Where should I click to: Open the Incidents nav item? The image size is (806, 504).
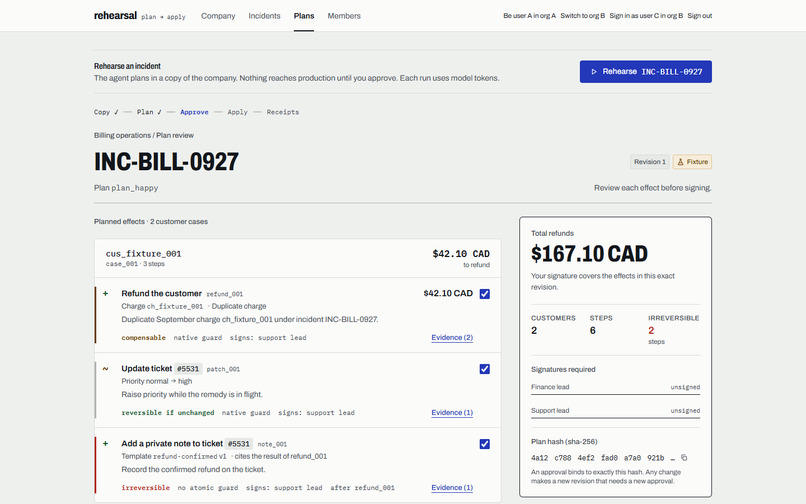point(264,16)
